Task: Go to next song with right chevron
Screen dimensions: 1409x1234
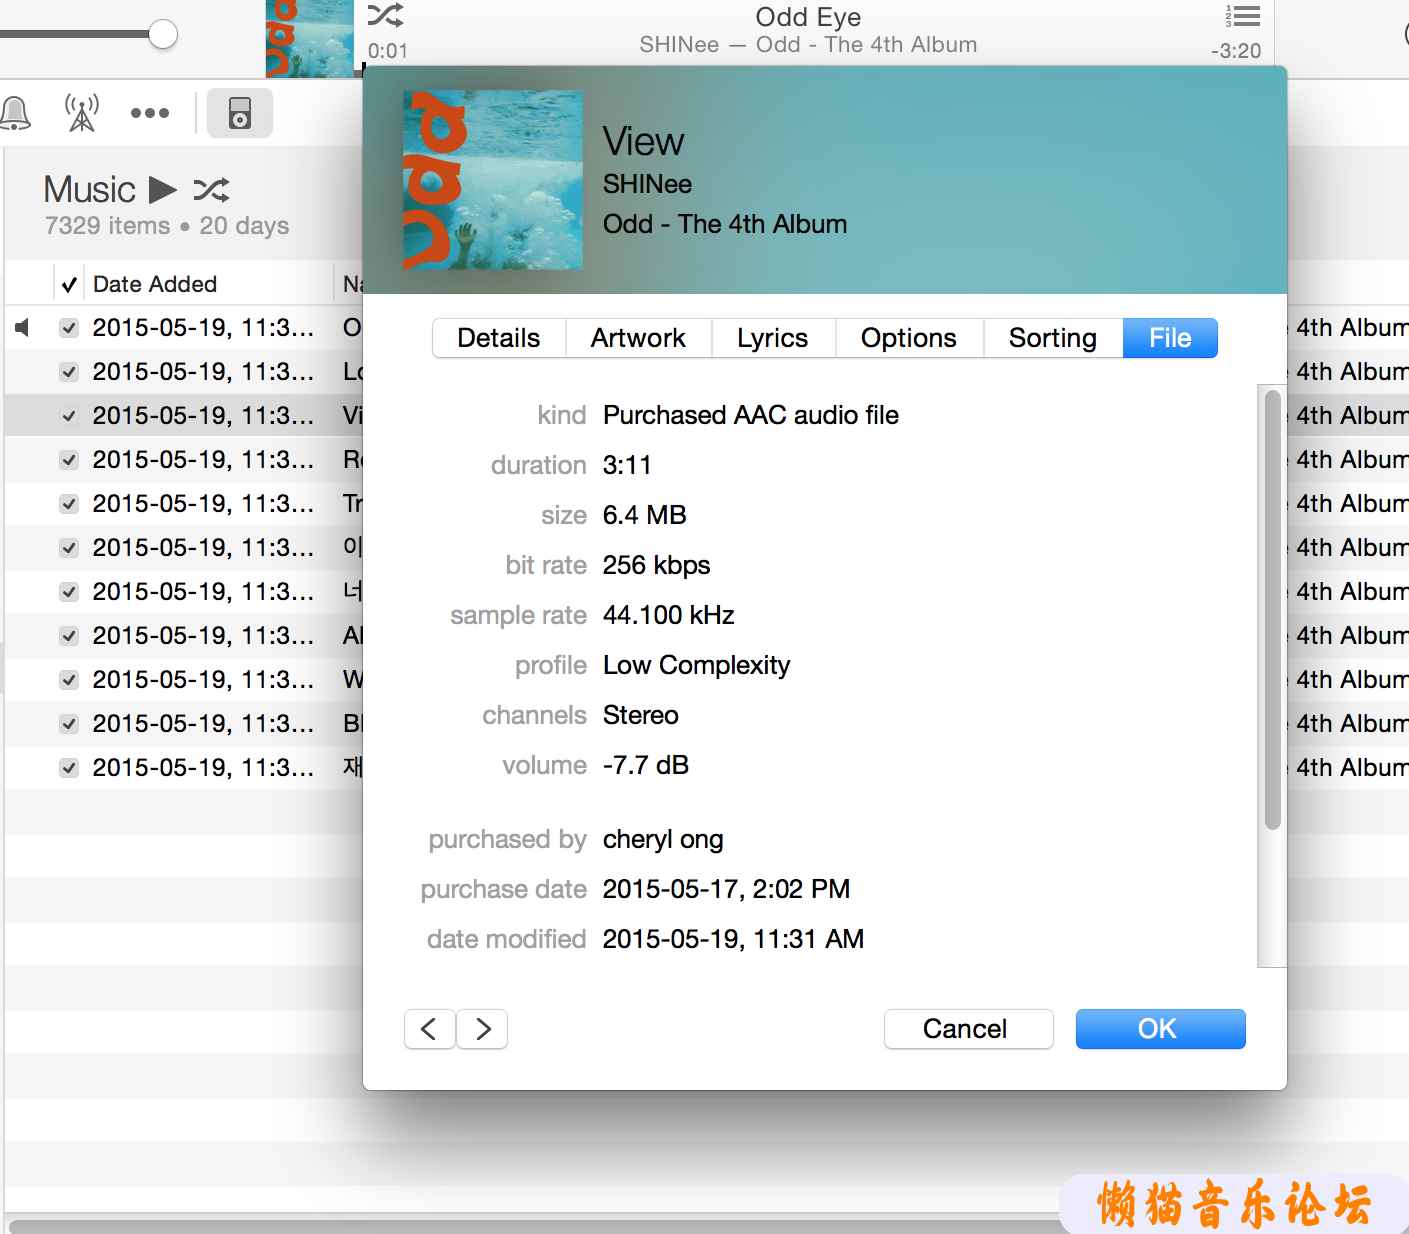Action: [x=482, y=1029]
